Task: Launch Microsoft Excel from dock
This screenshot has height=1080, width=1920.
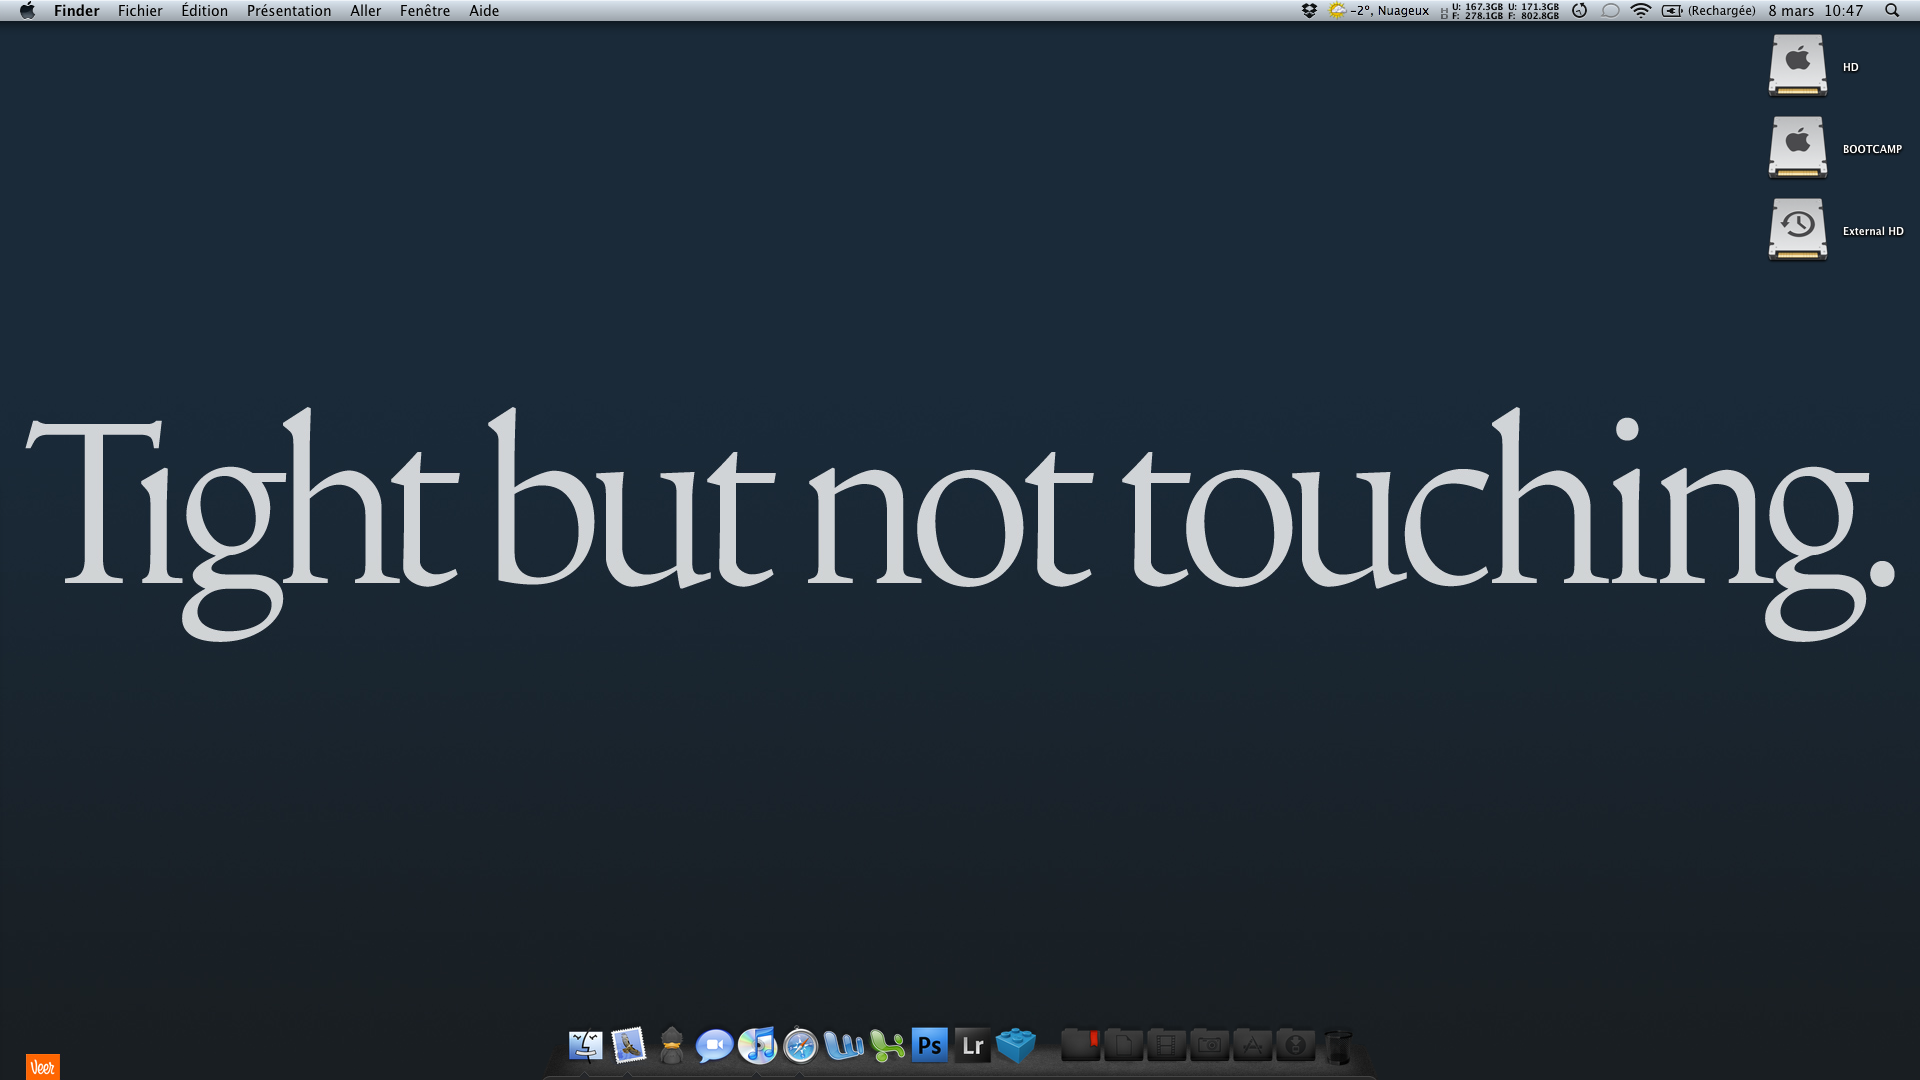Action: [x=886, y=1046]
